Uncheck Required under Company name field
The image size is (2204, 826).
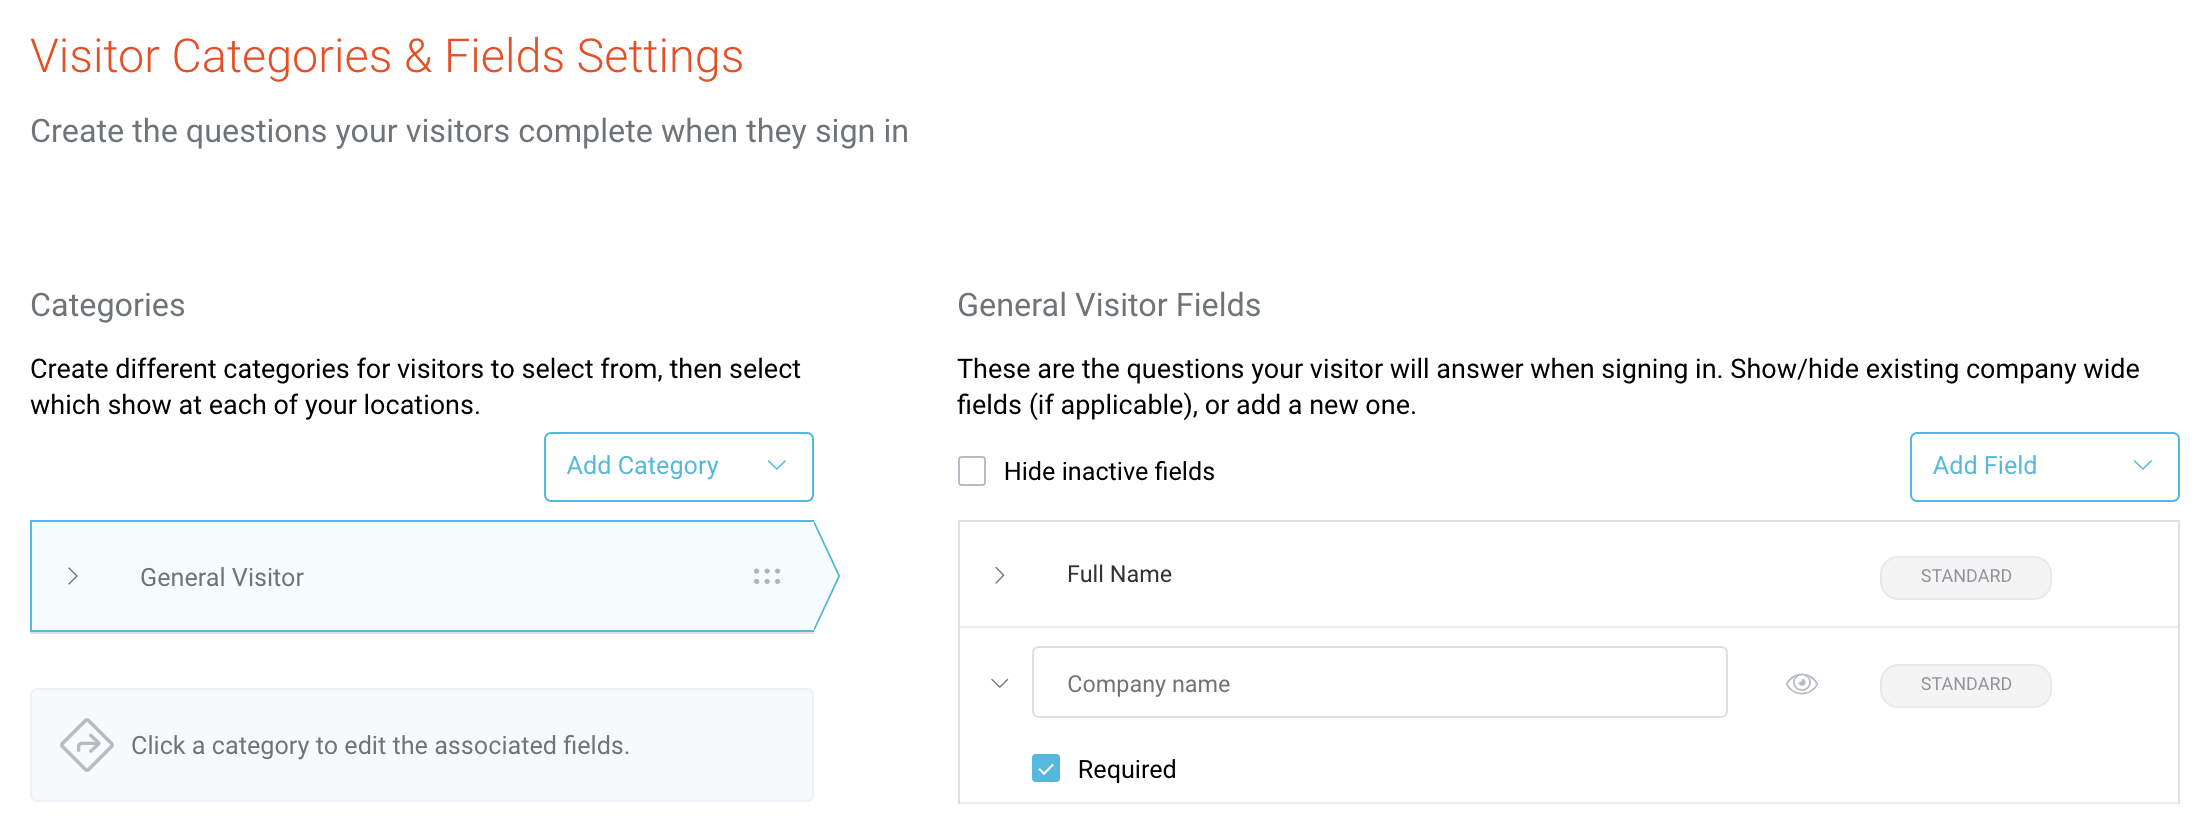point(1045,768)
